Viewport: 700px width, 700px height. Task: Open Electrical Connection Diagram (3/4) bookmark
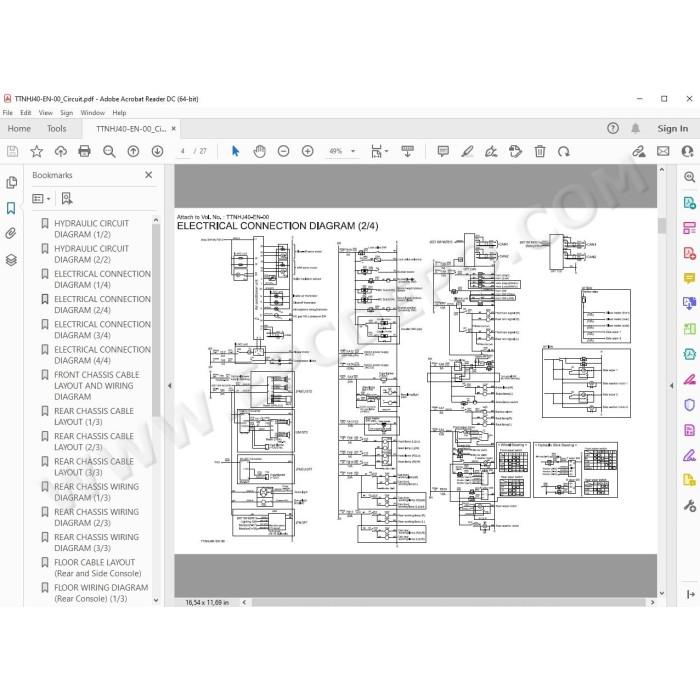click(x=102, y=330)
